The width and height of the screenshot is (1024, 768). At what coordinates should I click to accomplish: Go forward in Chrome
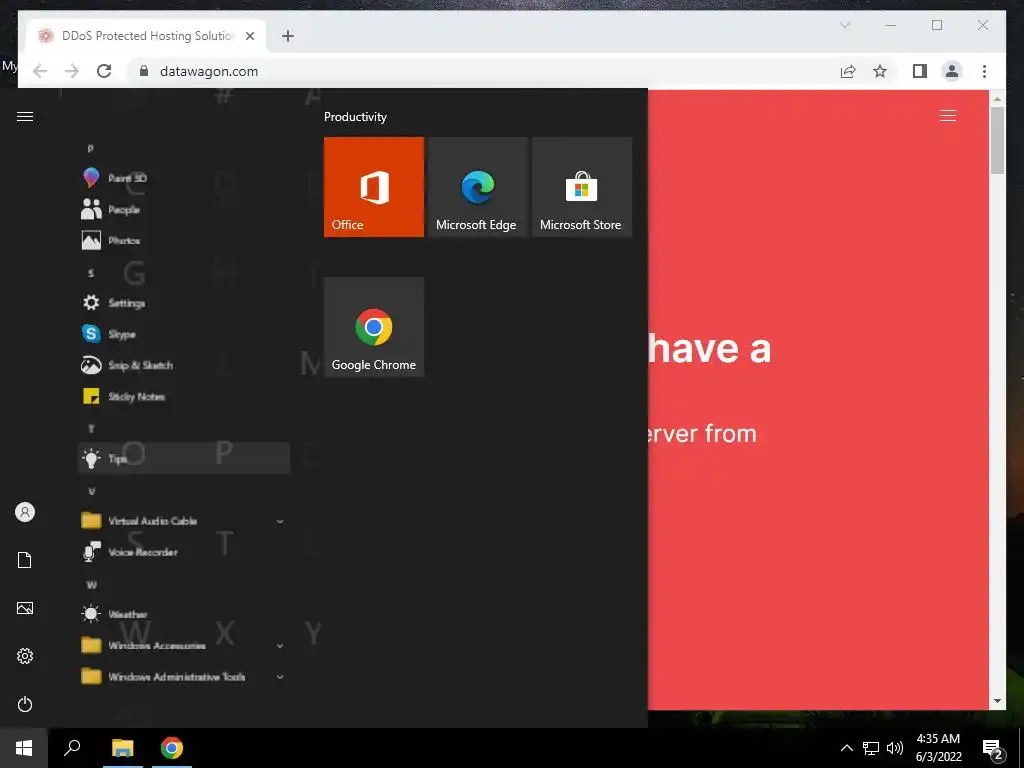click(x=72, y=71)
